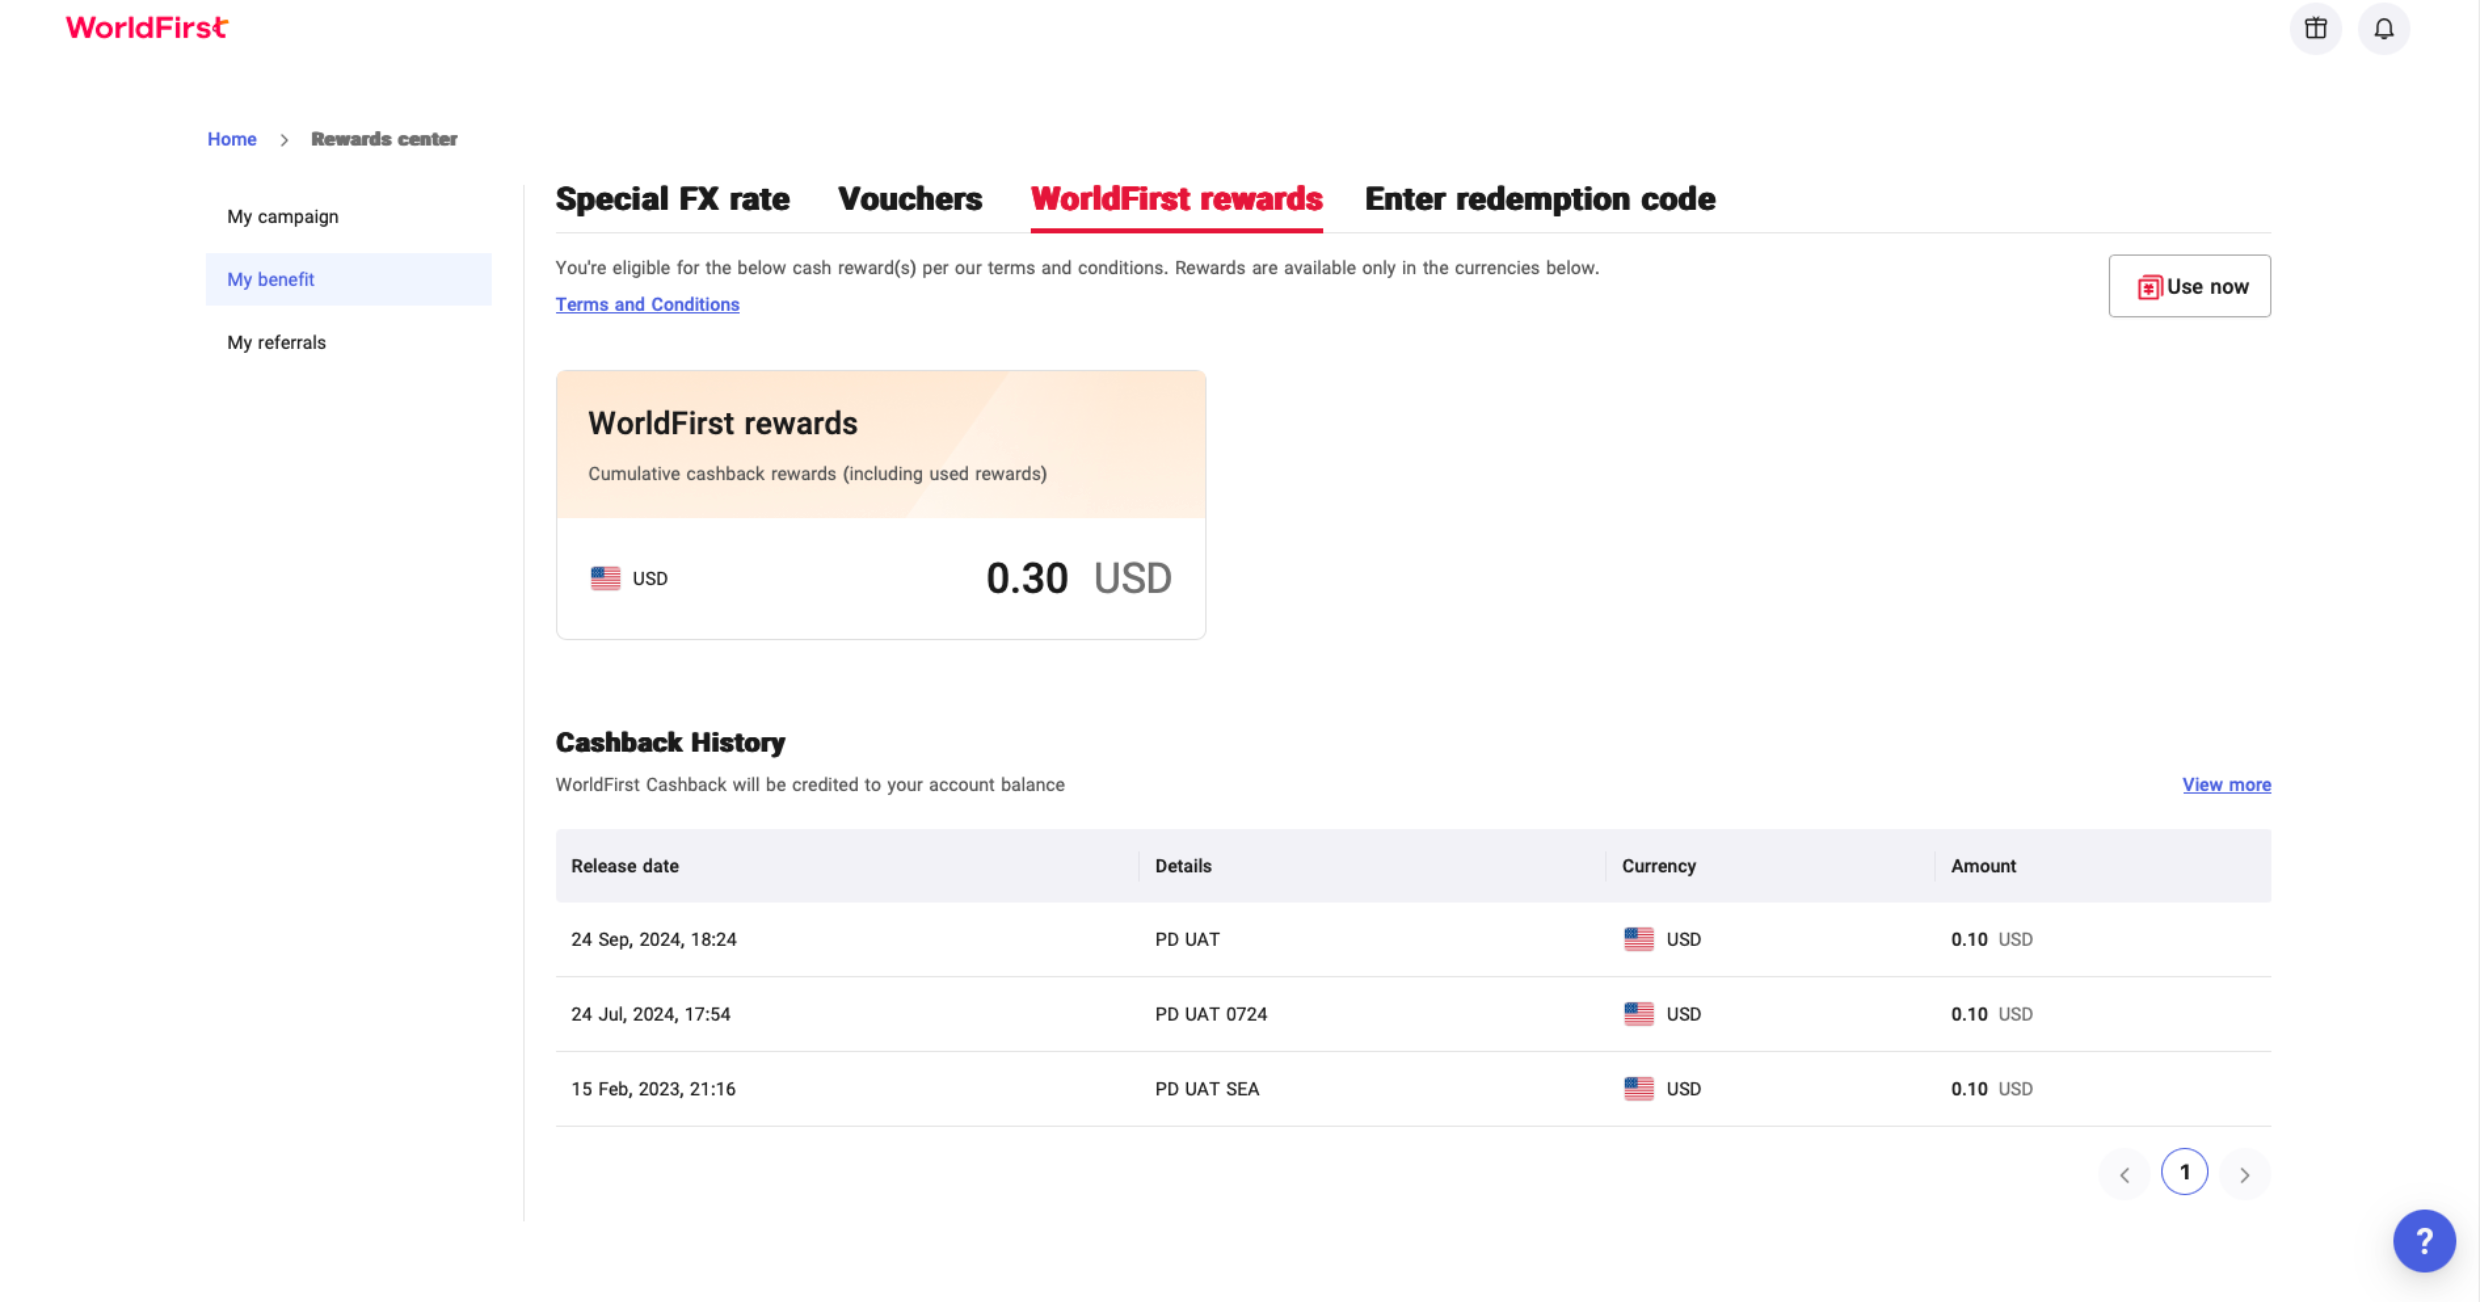
Task: Select page 1 in pagination
Action: tap(2184, 1172)
